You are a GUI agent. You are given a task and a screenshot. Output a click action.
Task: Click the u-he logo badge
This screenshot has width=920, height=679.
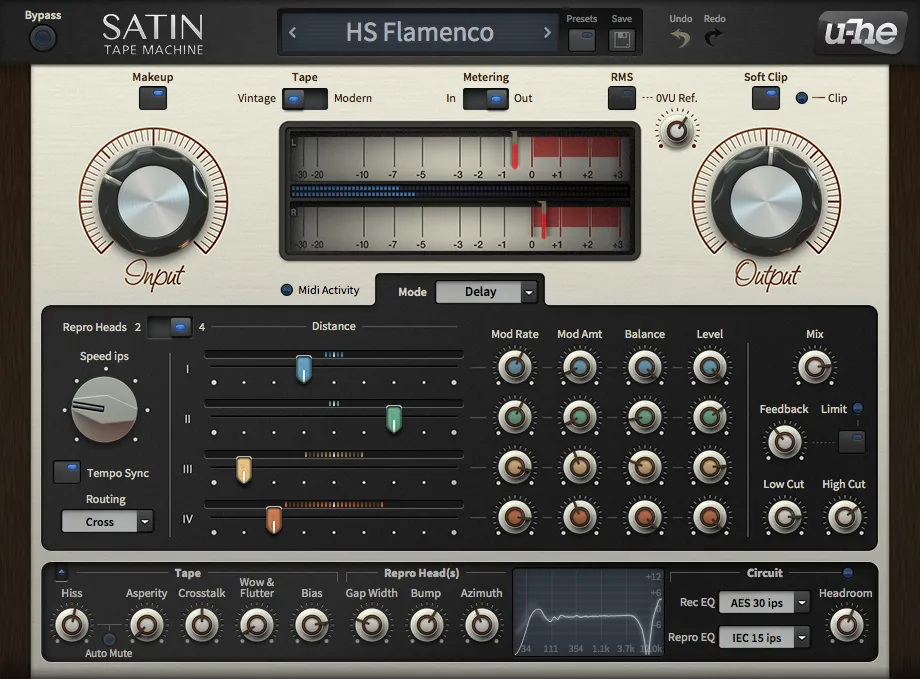(x=860, y=32)
